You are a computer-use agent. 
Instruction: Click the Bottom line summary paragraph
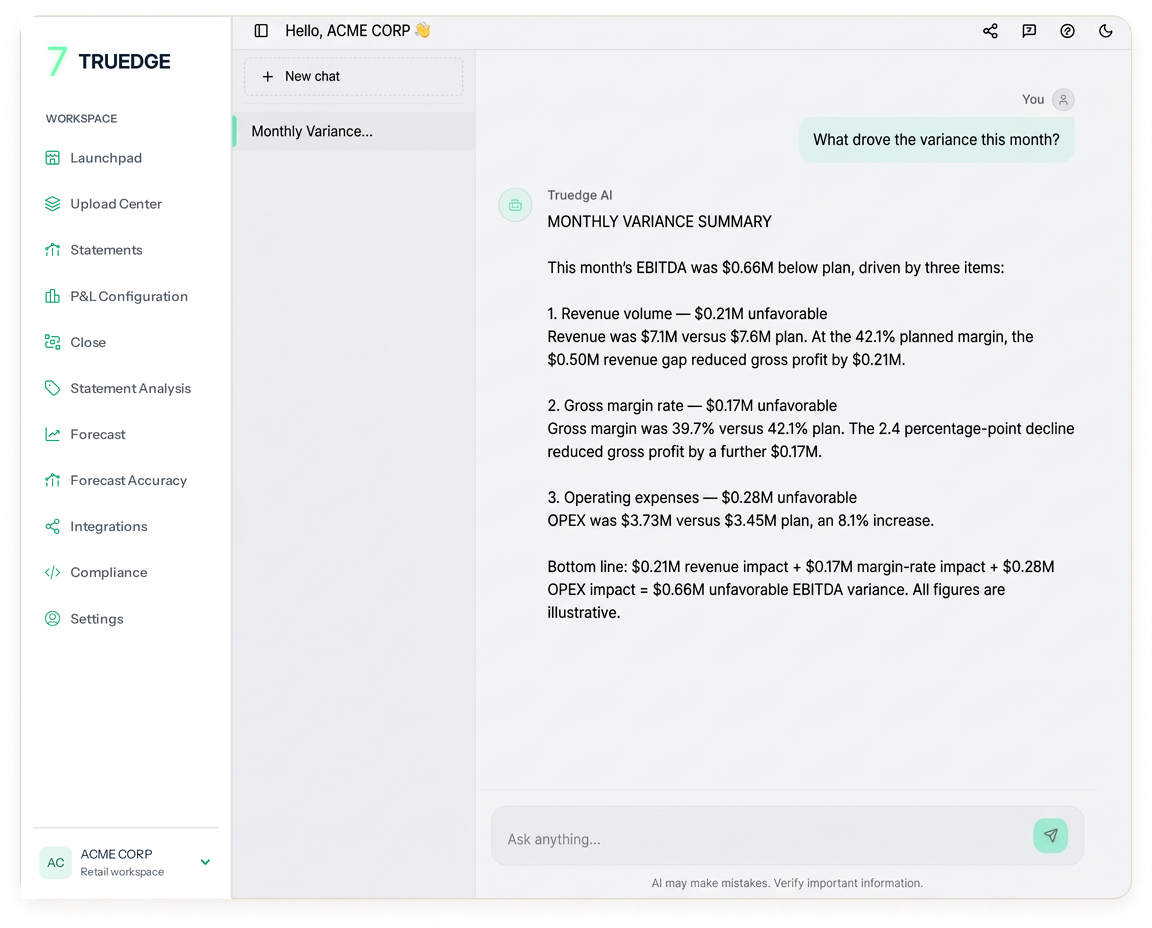pyautogui.click(x=801, y=589)
